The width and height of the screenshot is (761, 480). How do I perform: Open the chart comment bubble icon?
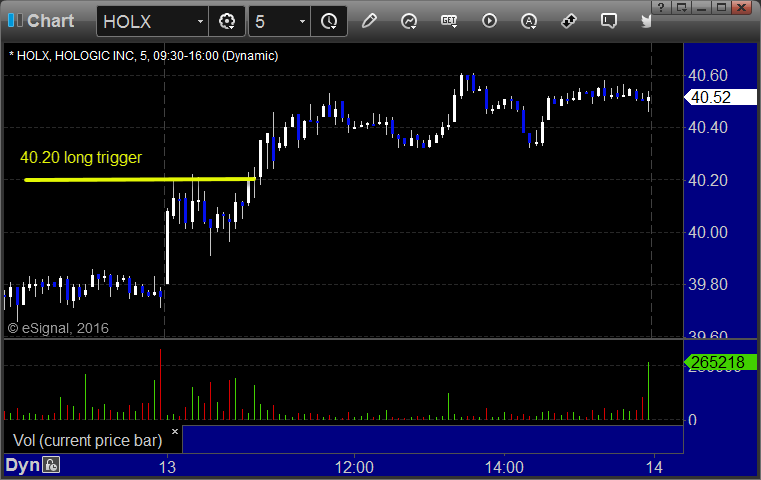coord(609,21)
